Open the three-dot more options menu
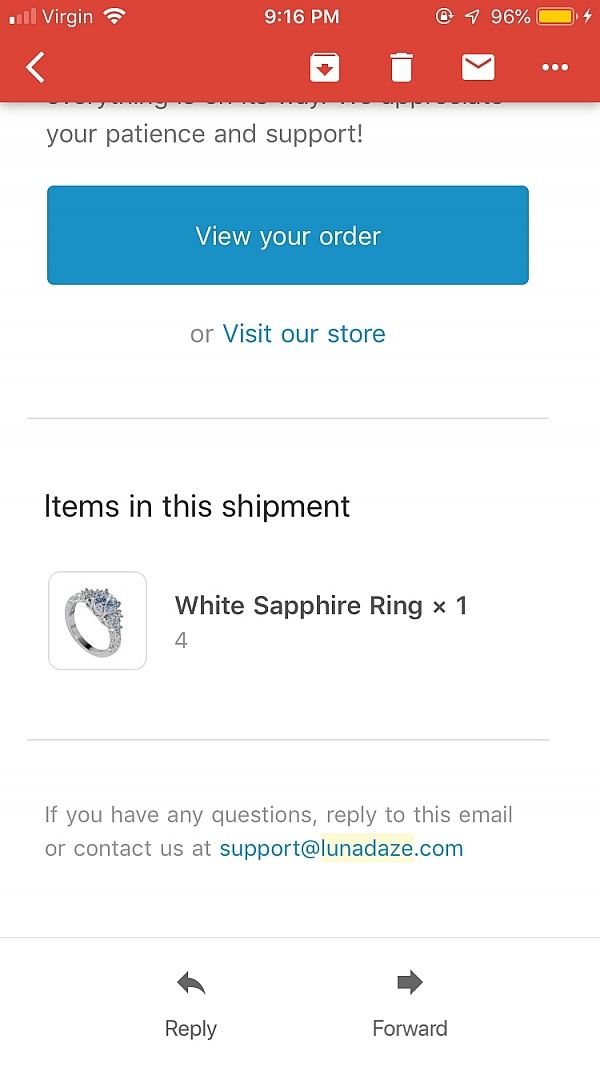This screenshot has width=600, height=1067. coord(554,67)
